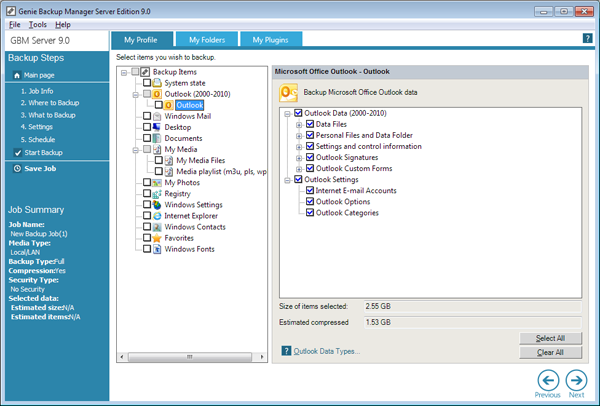Open the Help menu
The height and width of the screenshot is (406, 600).
point(63,25)
